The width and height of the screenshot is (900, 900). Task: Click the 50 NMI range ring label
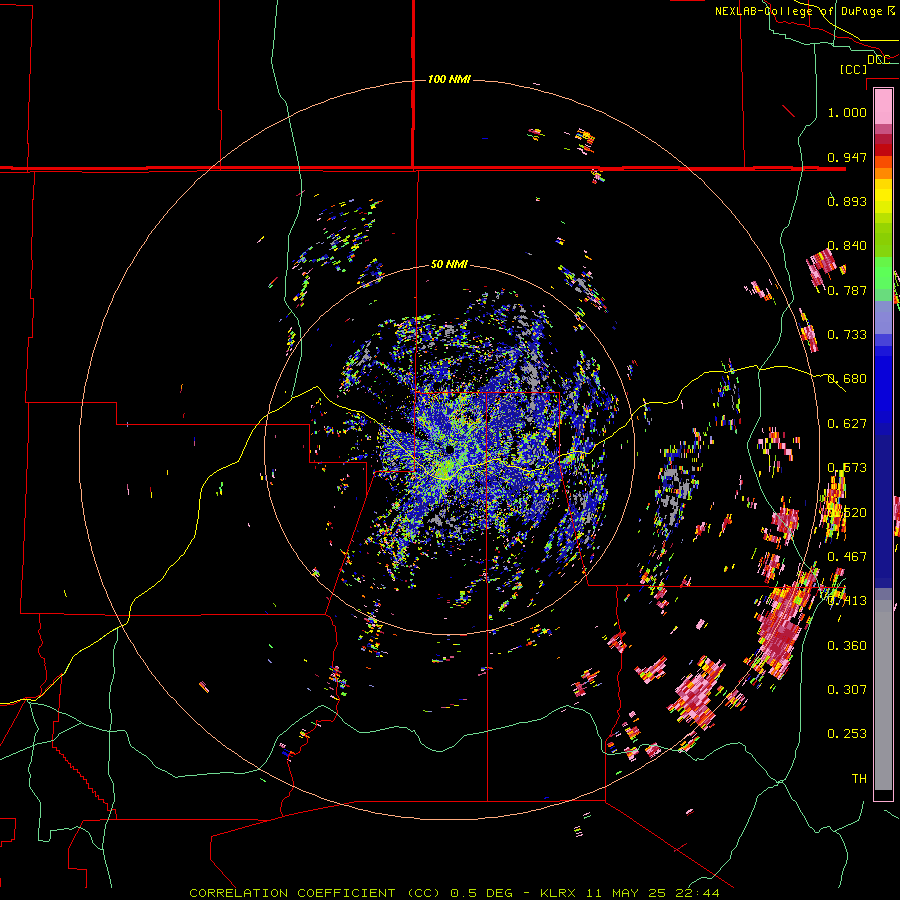coord(449,265)
